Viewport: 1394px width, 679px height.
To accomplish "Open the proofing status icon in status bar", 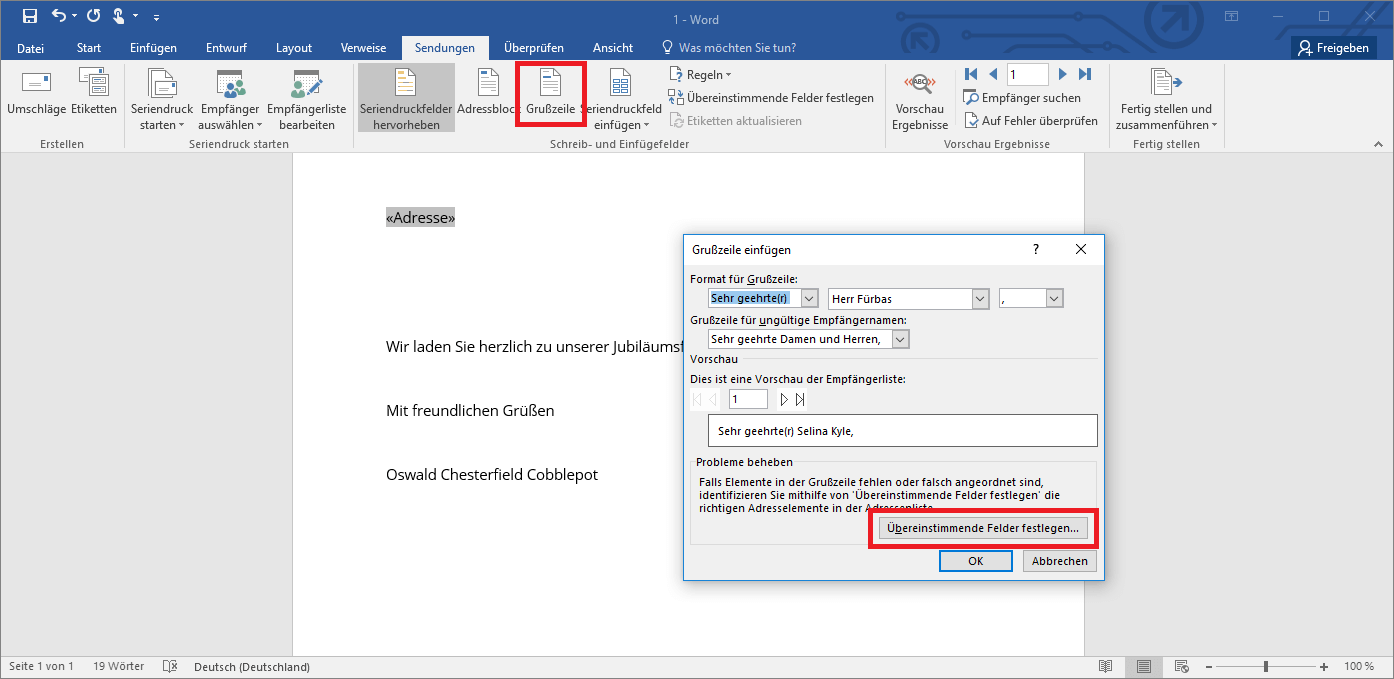I will pos(170,666).
